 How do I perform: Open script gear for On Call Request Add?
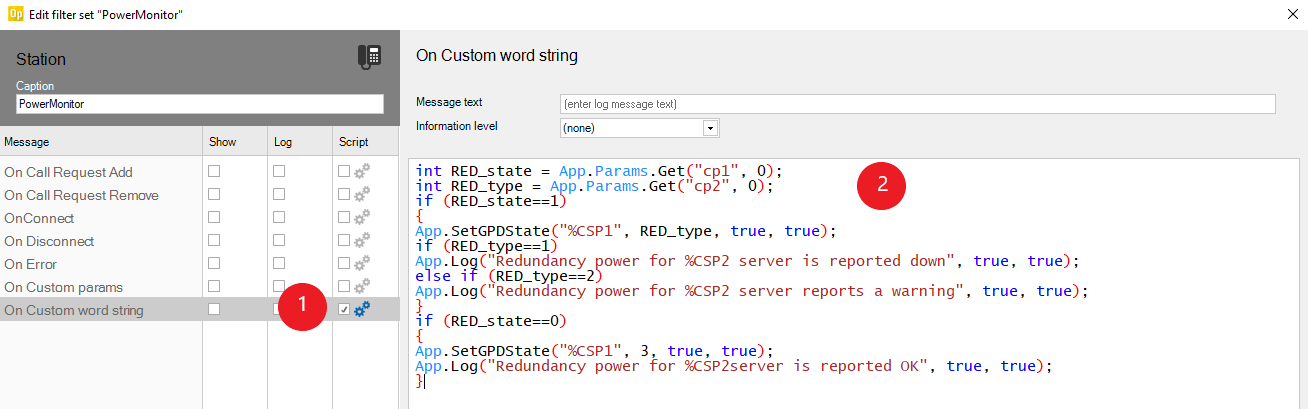362,172
